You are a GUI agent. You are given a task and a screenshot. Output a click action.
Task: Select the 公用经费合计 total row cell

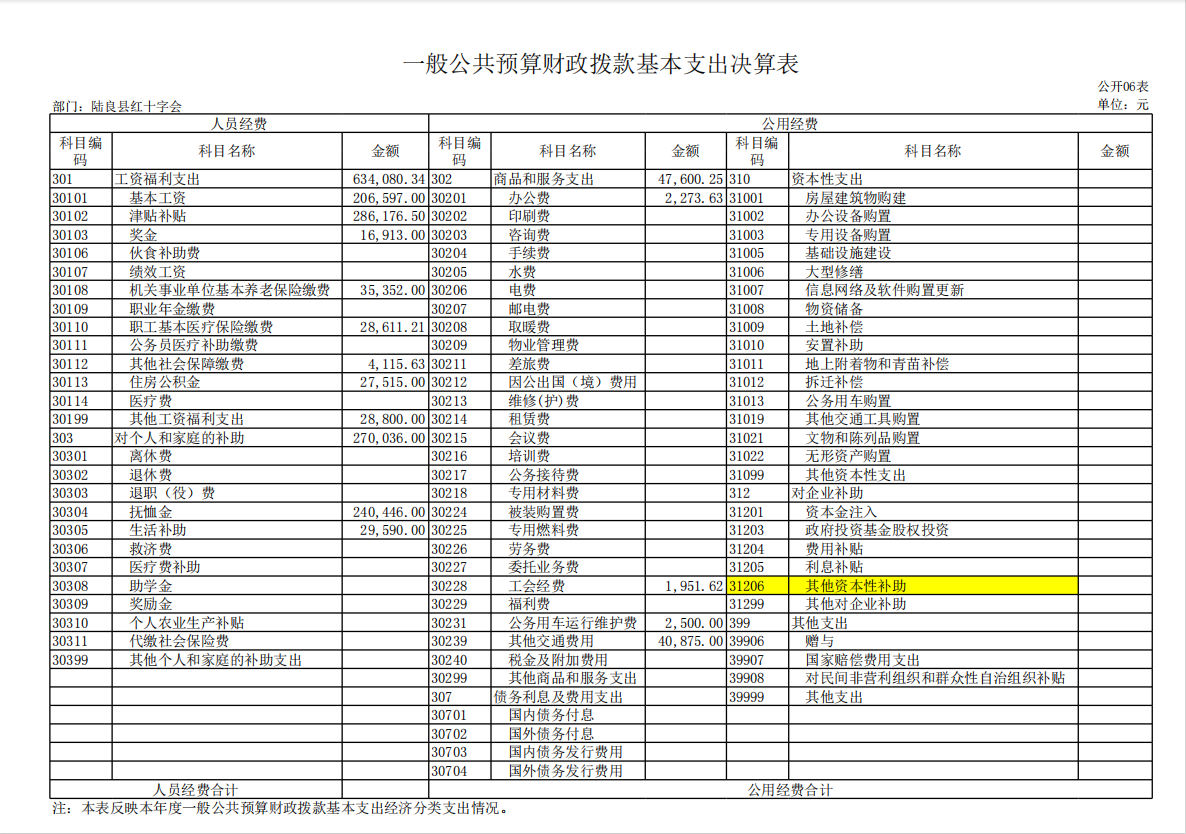point(789,790)
